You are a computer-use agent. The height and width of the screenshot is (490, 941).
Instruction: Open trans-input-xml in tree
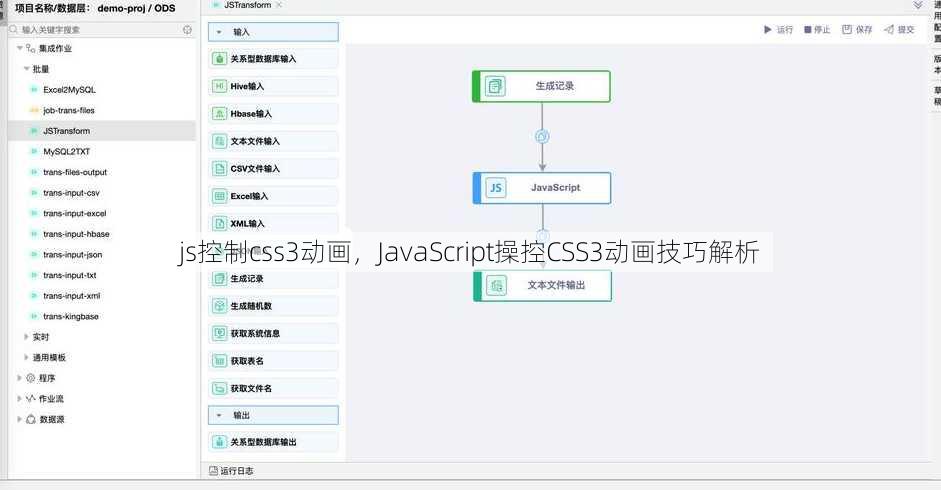coord(71,295)
